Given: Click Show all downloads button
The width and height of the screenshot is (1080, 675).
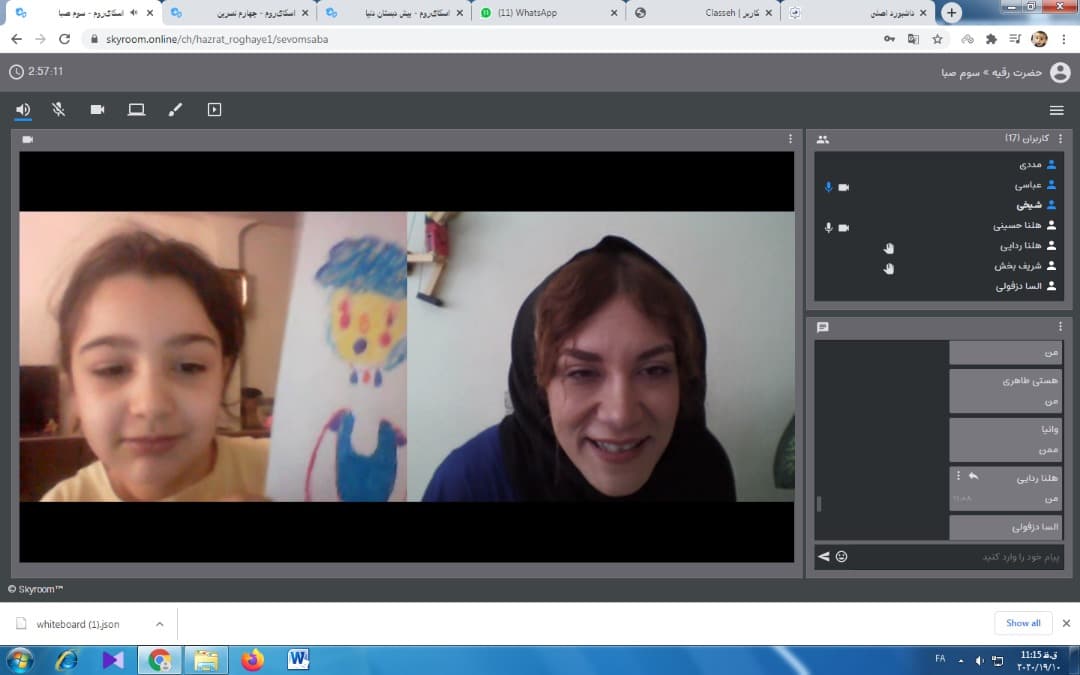Looking at the screenshot, I should [x=1022, y=623].
